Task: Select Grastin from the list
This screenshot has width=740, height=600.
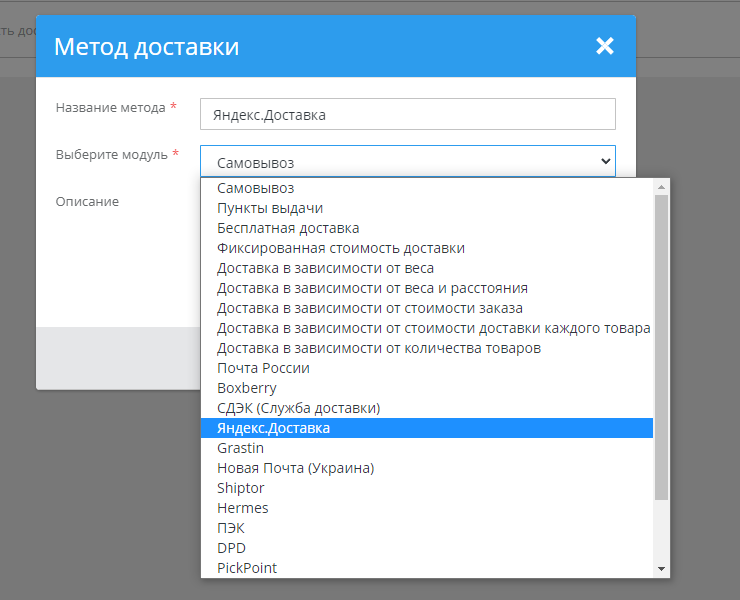Action: (240, 448)
